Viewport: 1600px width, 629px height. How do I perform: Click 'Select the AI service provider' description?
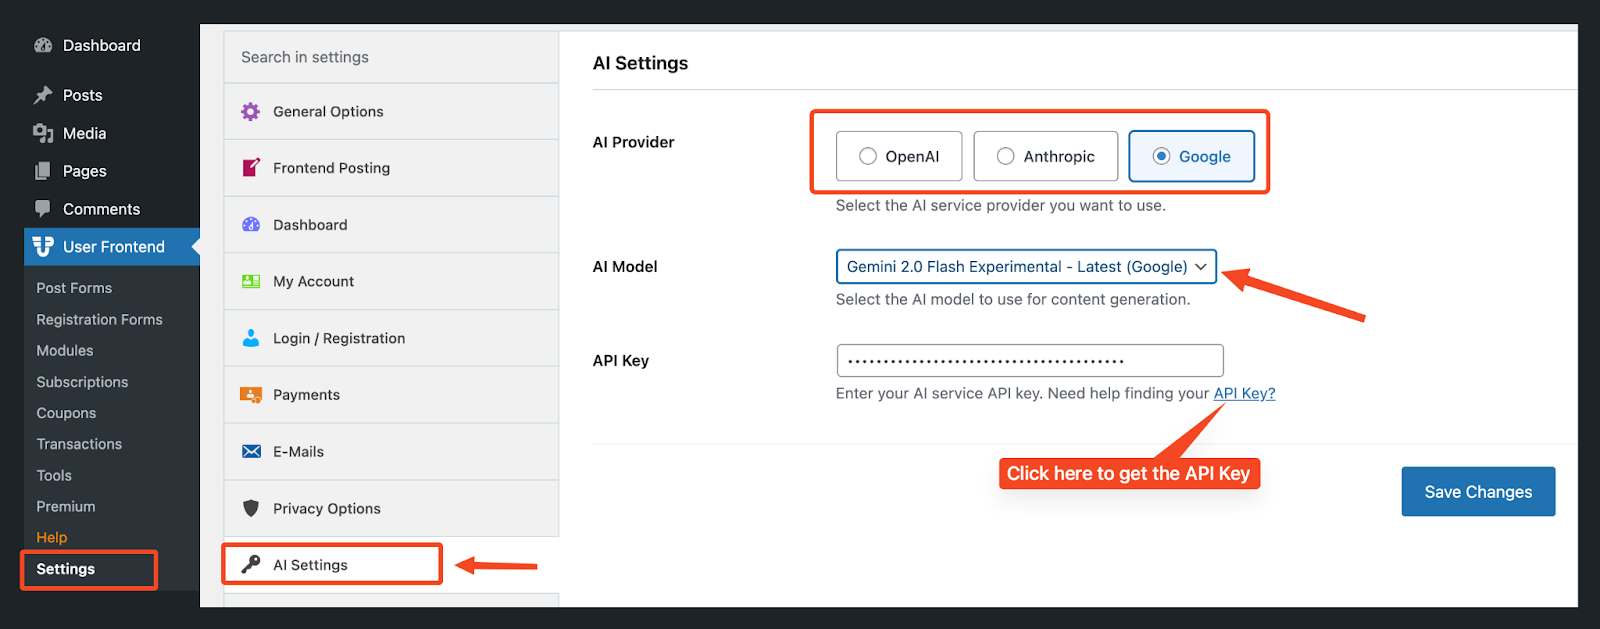click(x=1001, y=205)
